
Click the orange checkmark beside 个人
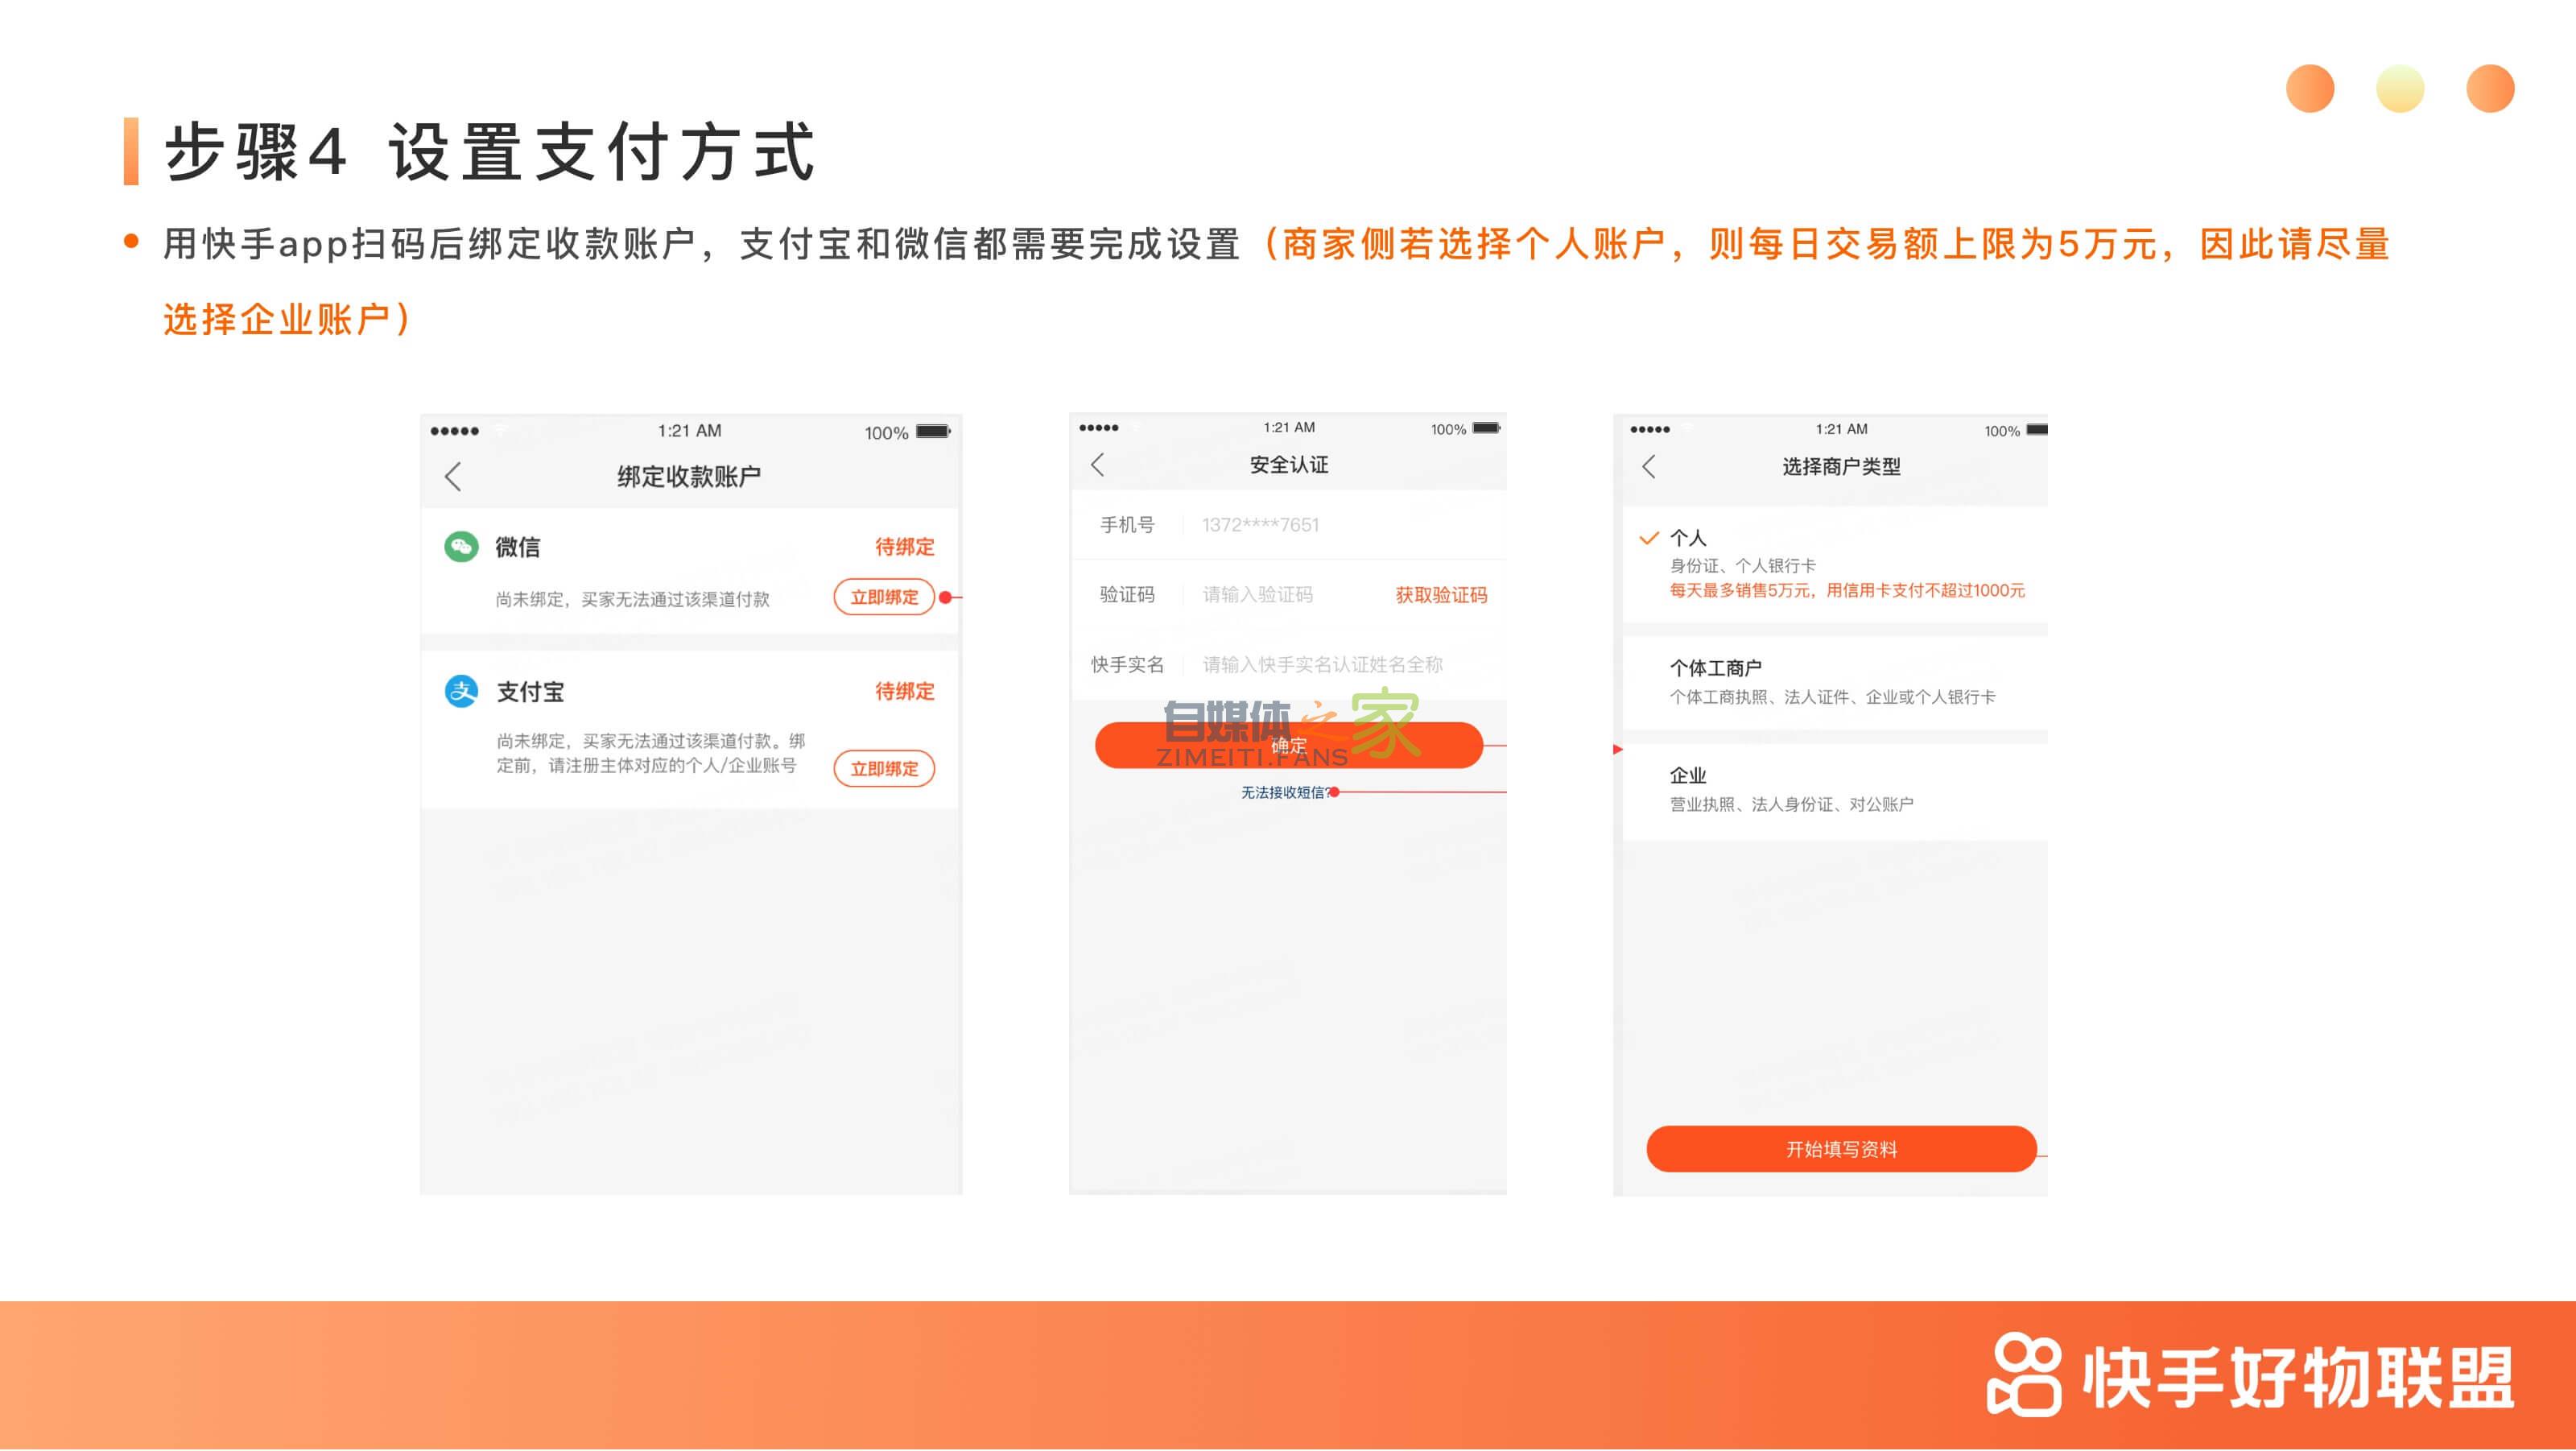tap(1648, 537)
